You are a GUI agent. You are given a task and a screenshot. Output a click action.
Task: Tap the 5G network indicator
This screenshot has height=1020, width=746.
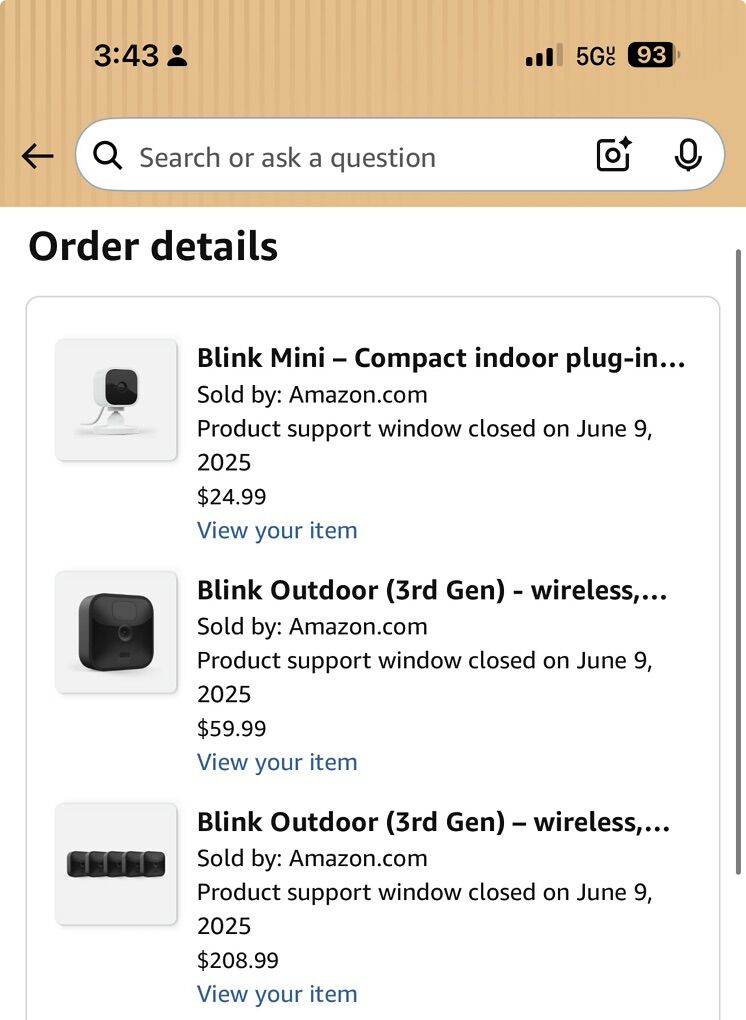click(x=595, y=56)
